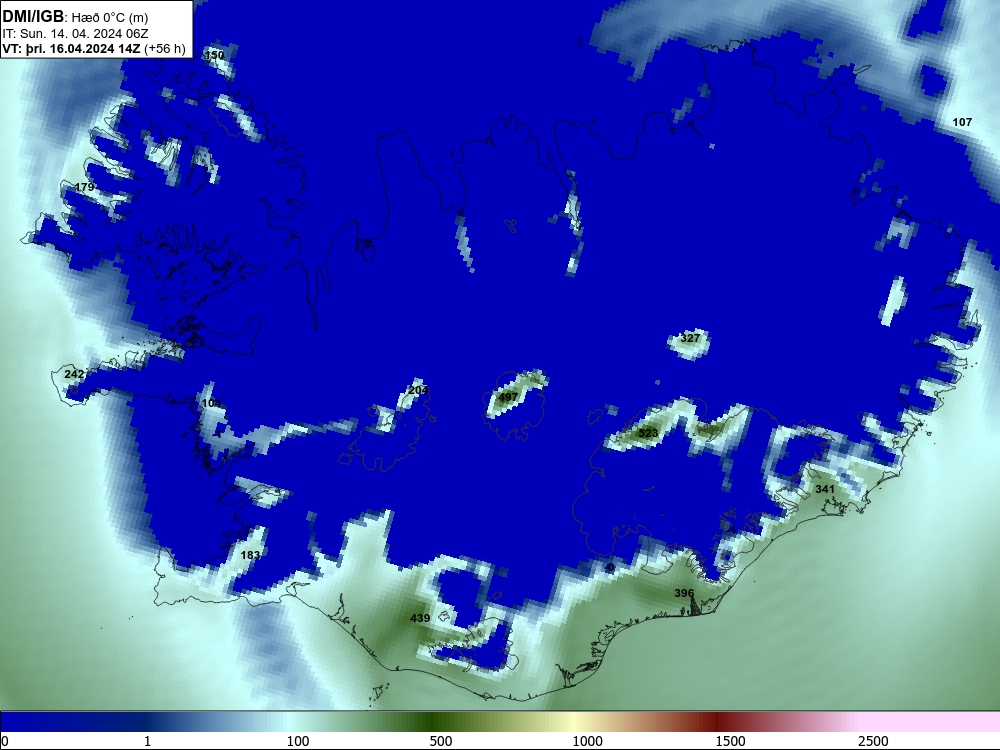Click the 1000 tick on the colour scale
This screenshot has width=1000, height=750.
point(587,741)
